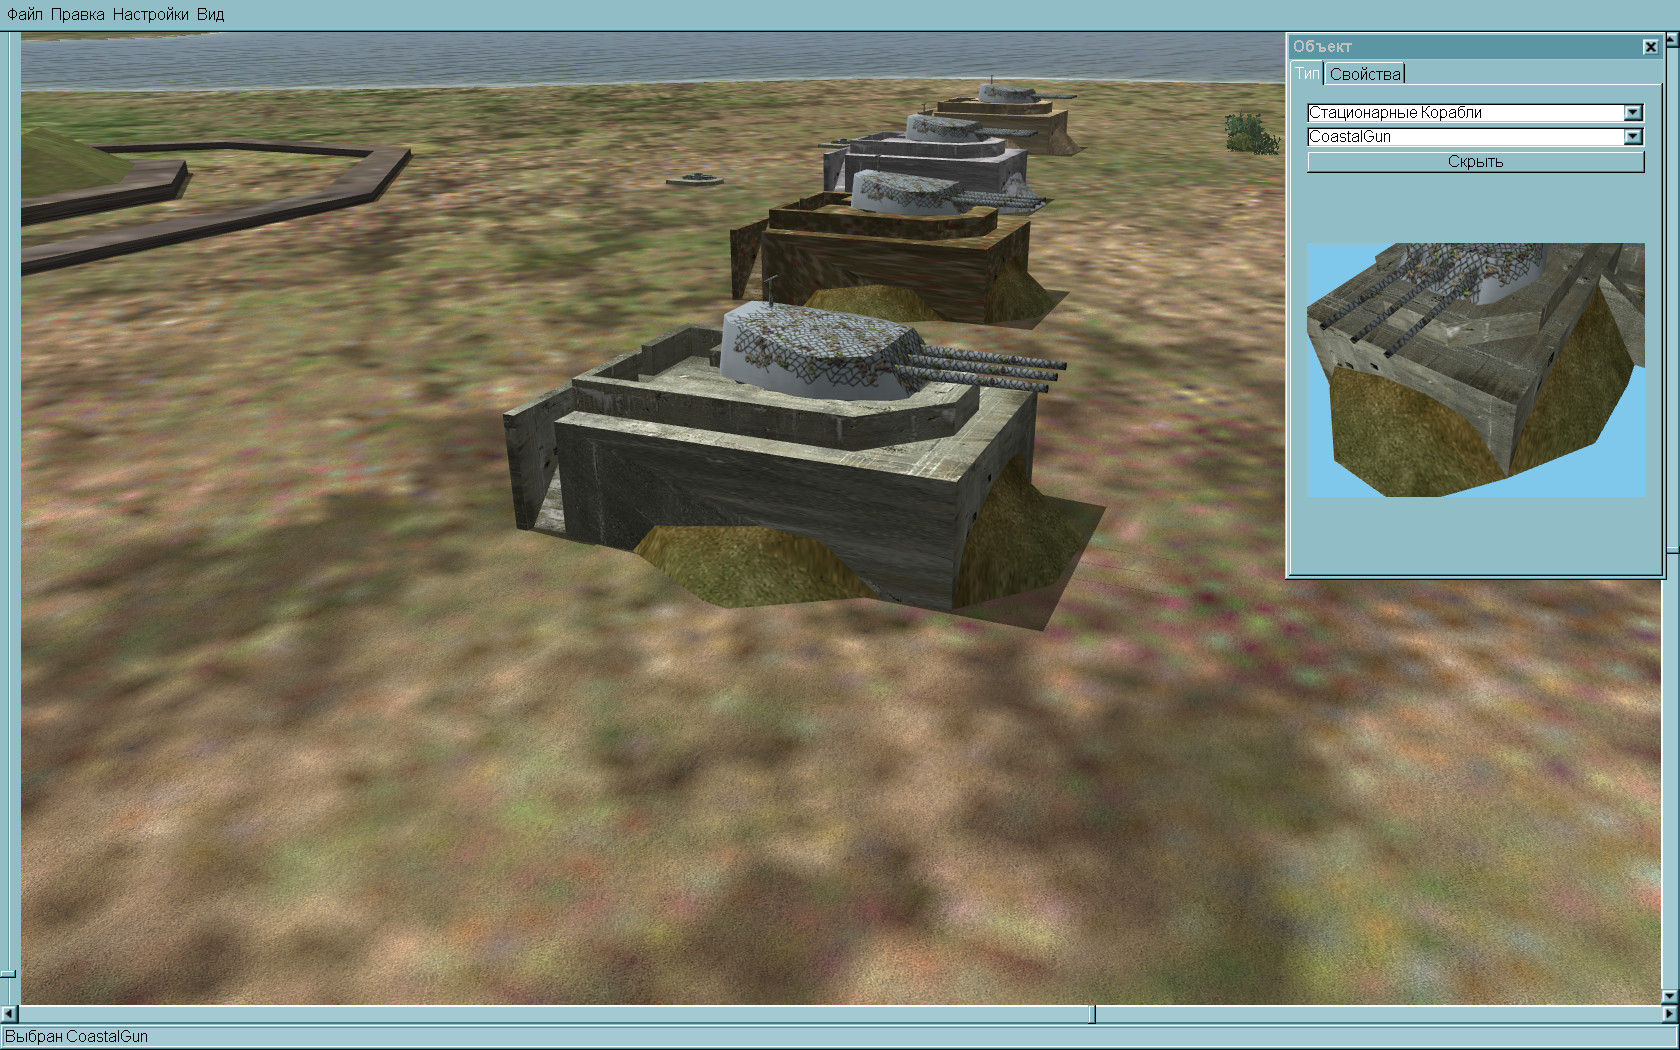Image resolution: width=1680 pixels, height=1050 pixels.
Task: Click the status text 'Выбран CoastalGun'
Action: (x=76, y=1037)
